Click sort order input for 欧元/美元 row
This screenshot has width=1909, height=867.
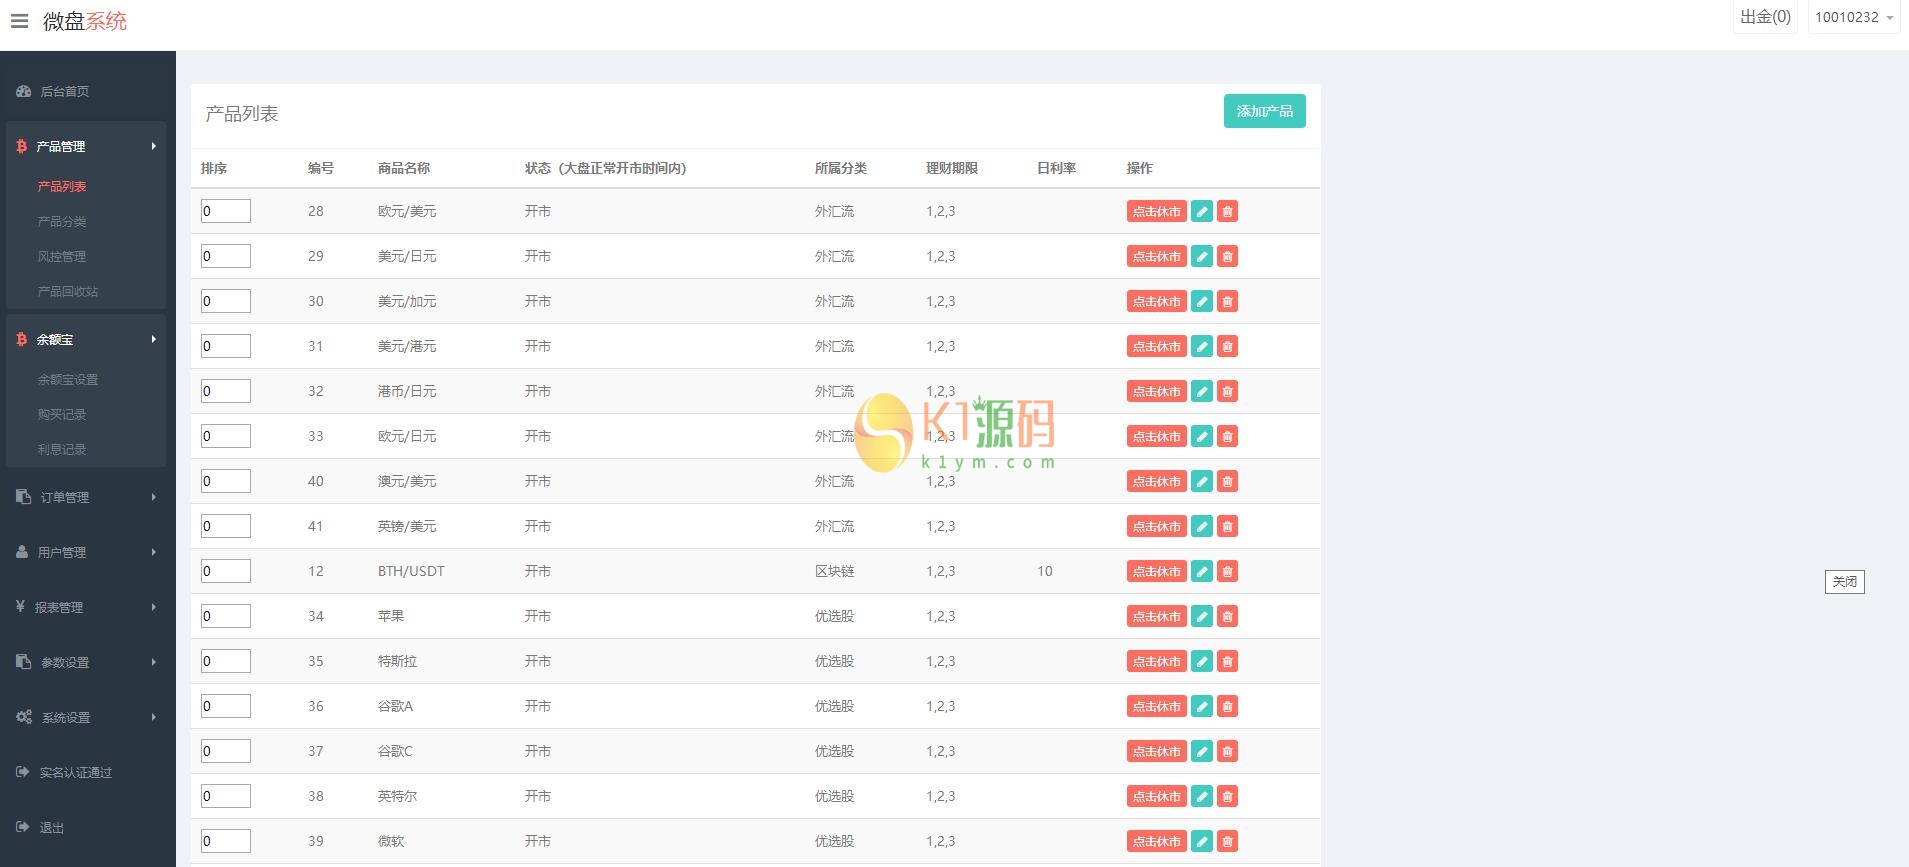click(x=226, y=211)
